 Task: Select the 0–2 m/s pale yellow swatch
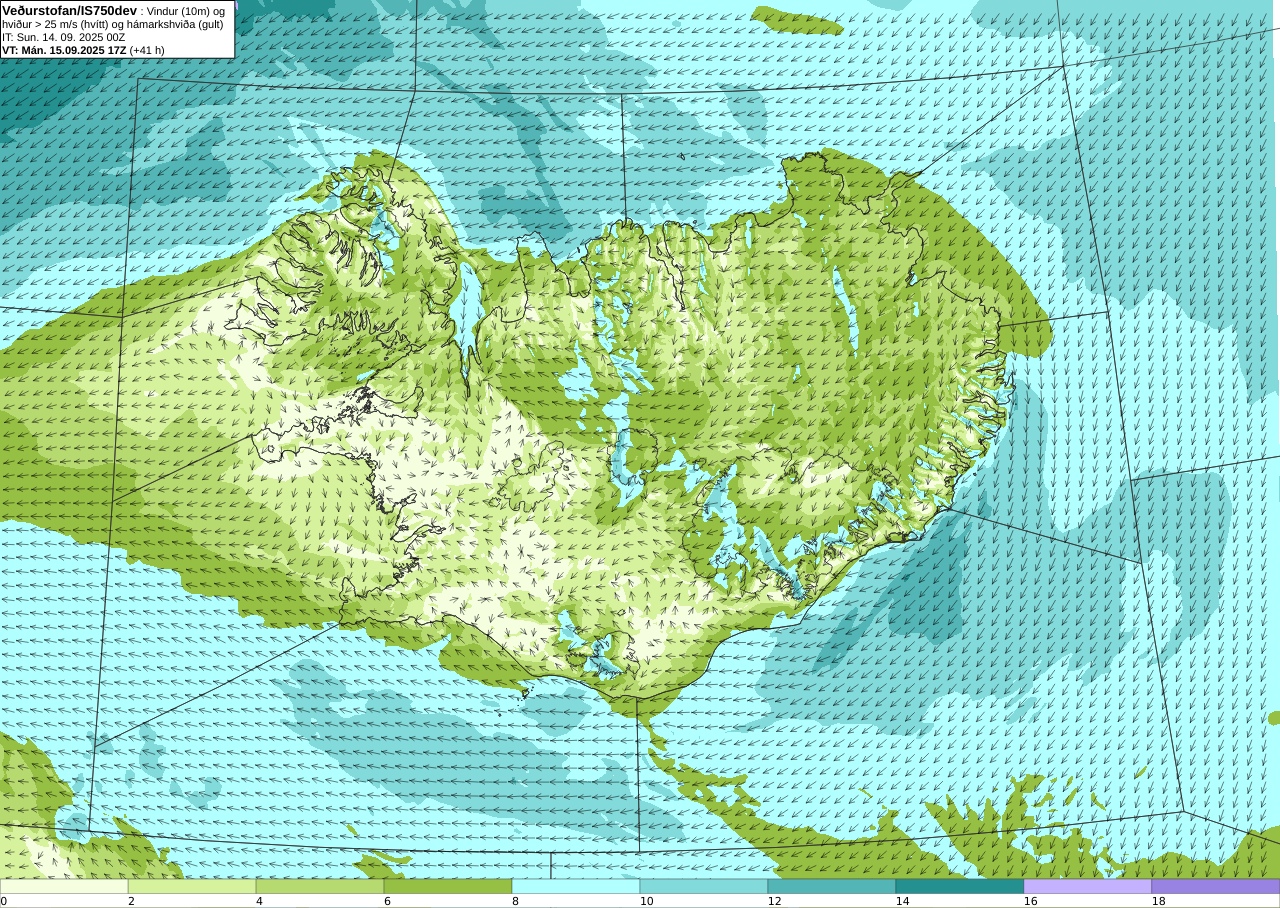64,886
